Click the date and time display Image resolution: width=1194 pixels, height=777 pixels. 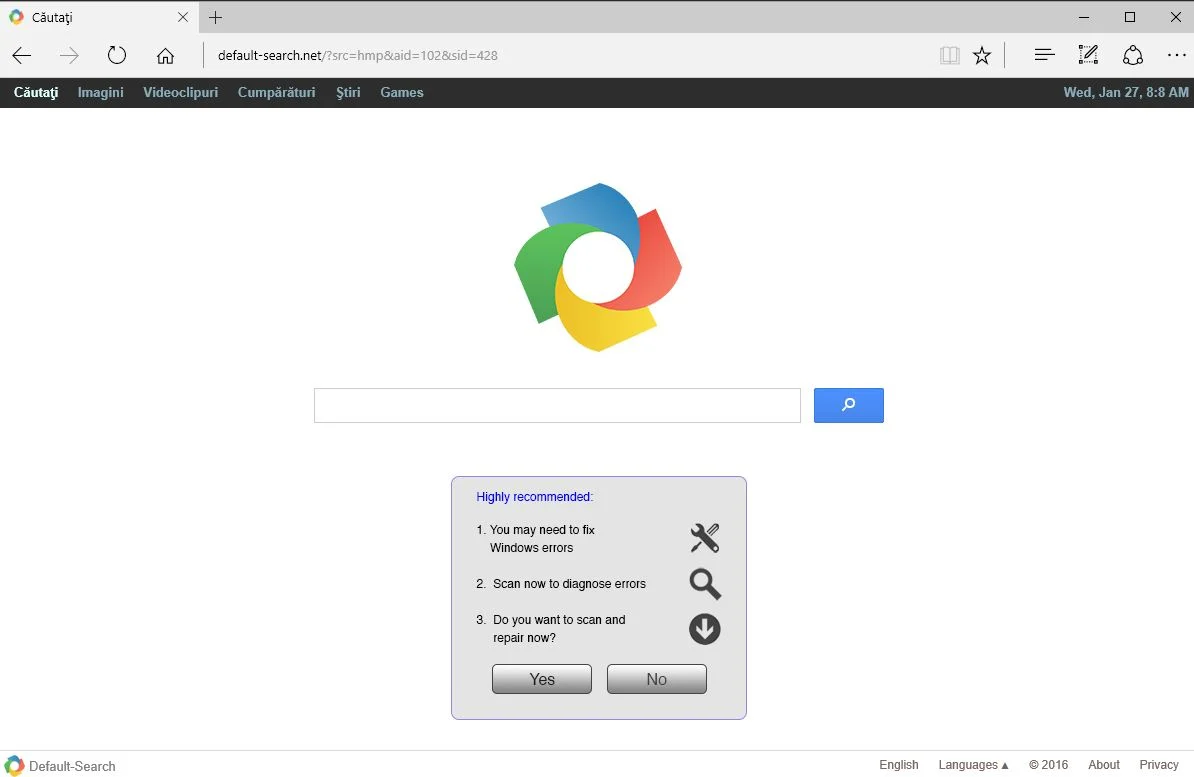coord(1125,92)
